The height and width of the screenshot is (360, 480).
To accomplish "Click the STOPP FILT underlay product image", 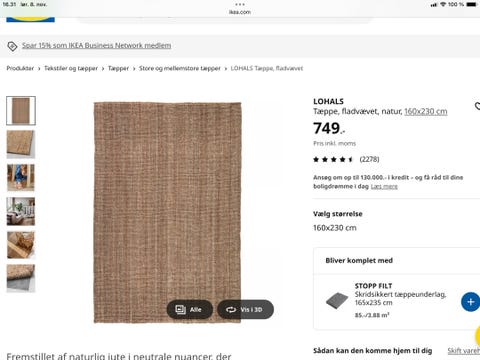I will point(337,301).
